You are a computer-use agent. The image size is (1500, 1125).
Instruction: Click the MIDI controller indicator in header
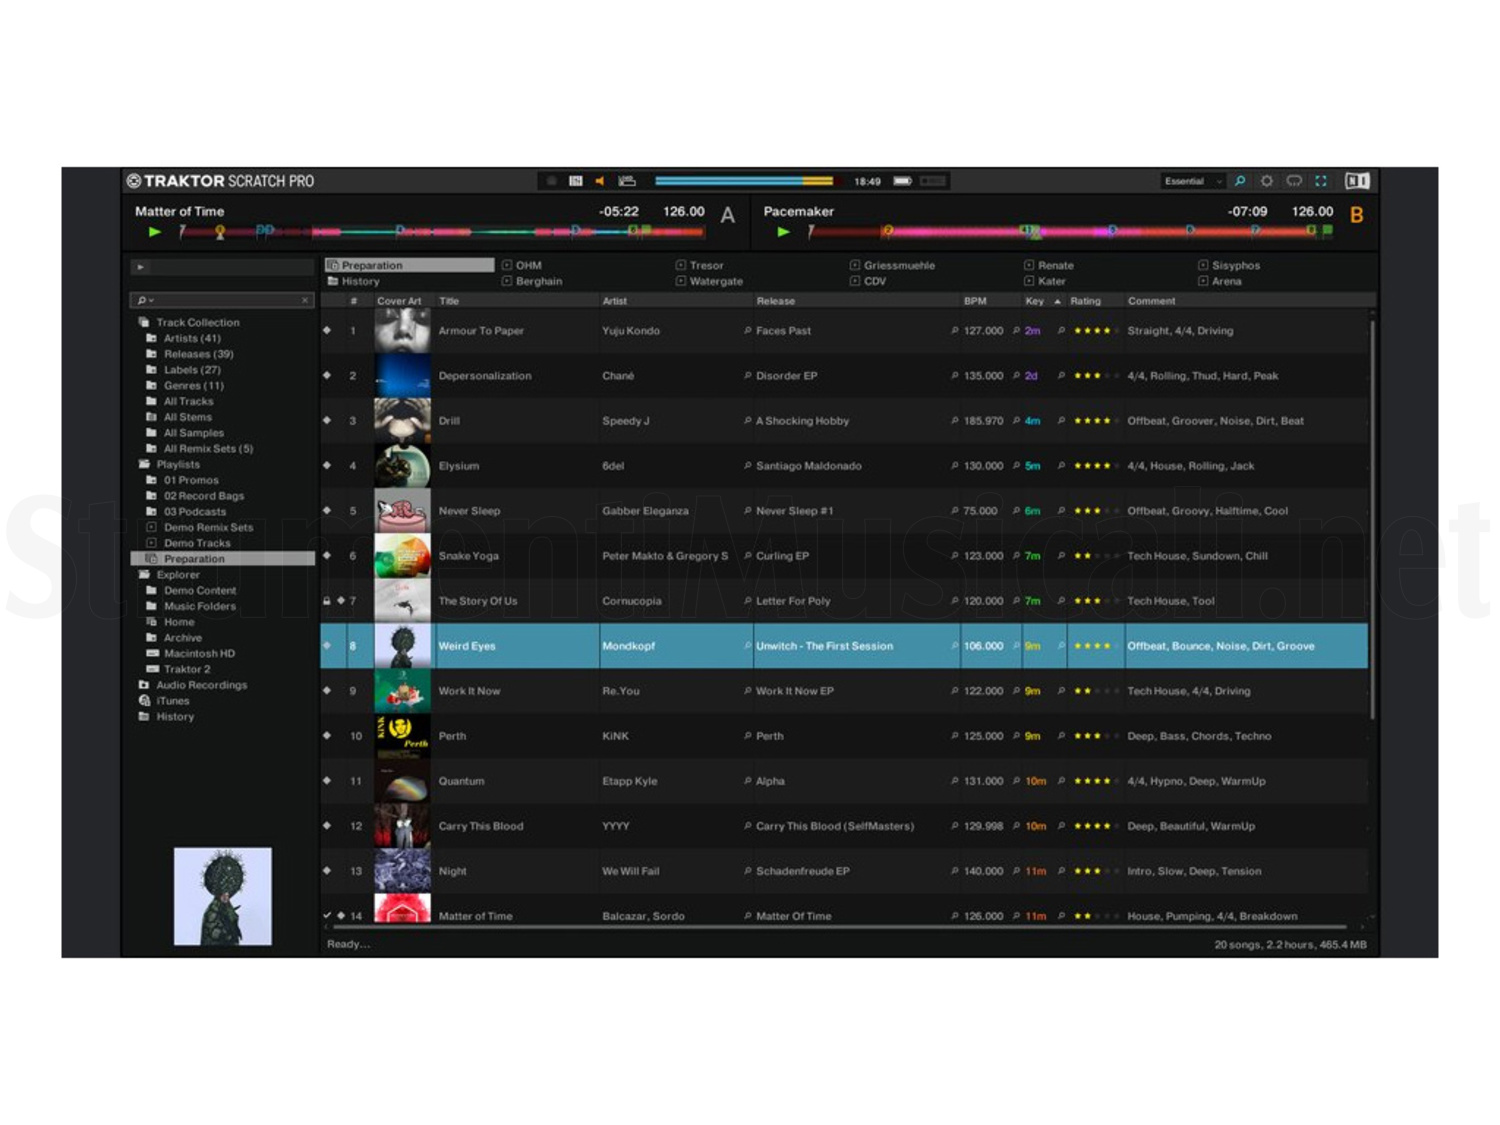click(x=576, y=181)
